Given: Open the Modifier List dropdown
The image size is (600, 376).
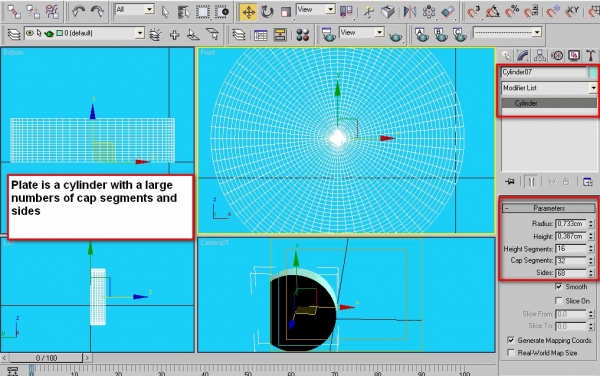Looking at the screenshot, I should [x=549, y=88].
